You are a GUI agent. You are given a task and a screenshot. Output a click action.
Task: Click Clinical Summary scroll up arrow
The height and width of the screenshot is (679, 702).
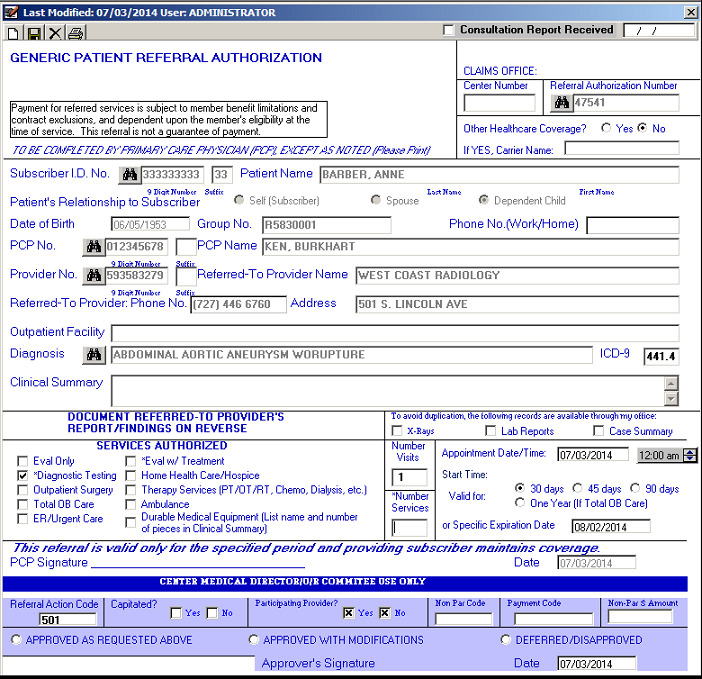point(671,384)
